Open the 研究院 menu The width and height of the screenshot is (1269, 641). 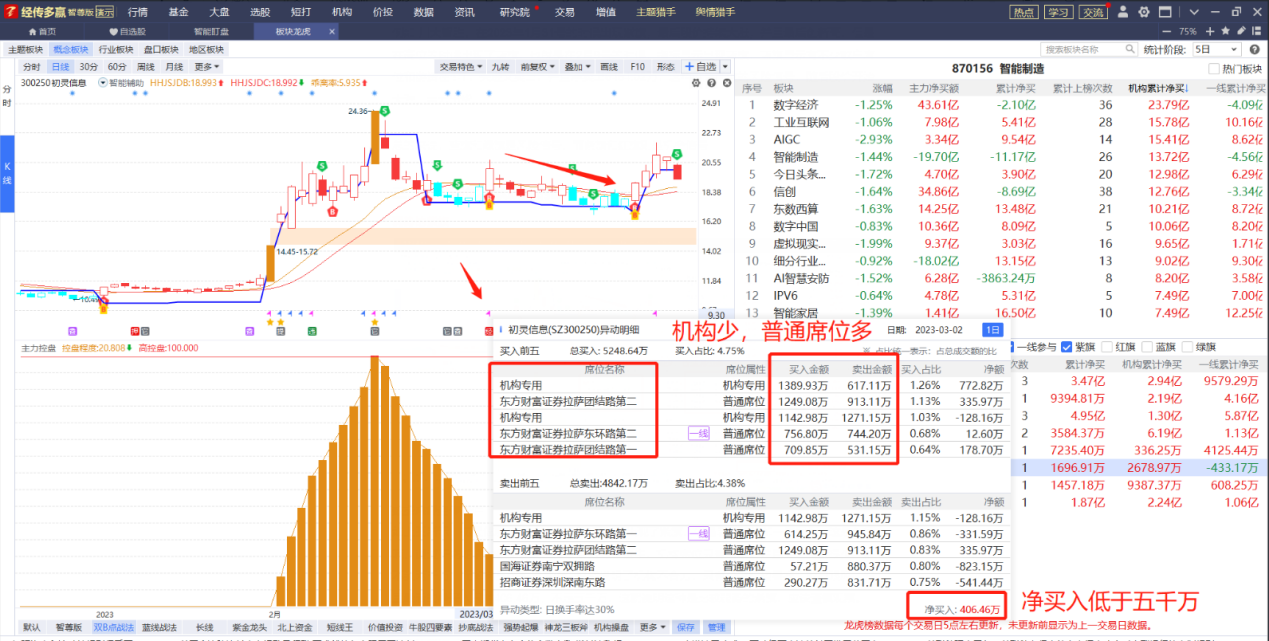(515, 12)
